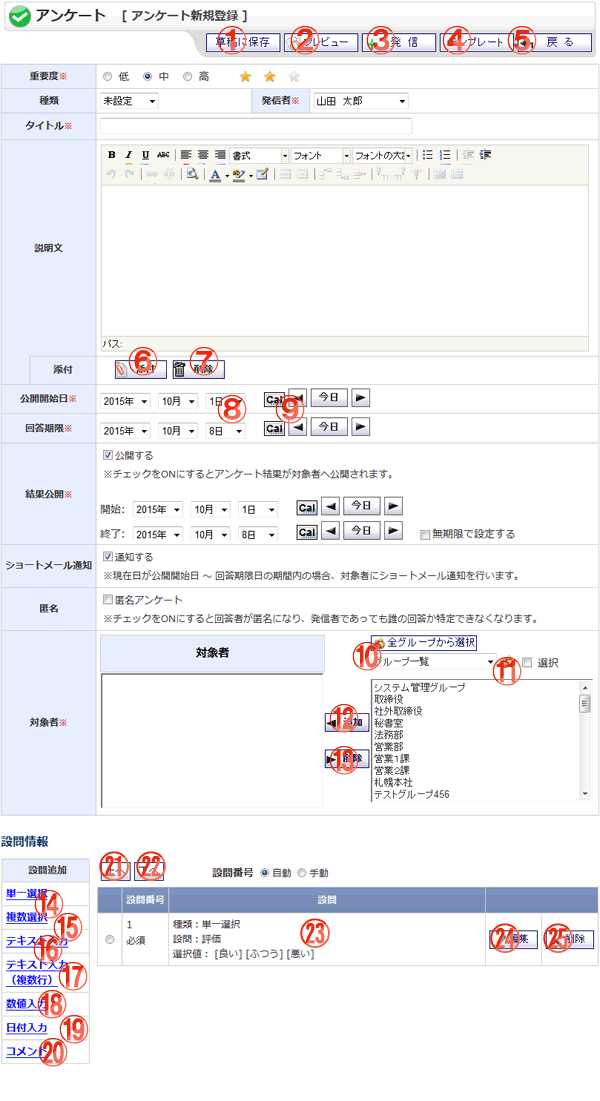
Task: Apply underline formatting in the editor
Action: tap(145, 155)
